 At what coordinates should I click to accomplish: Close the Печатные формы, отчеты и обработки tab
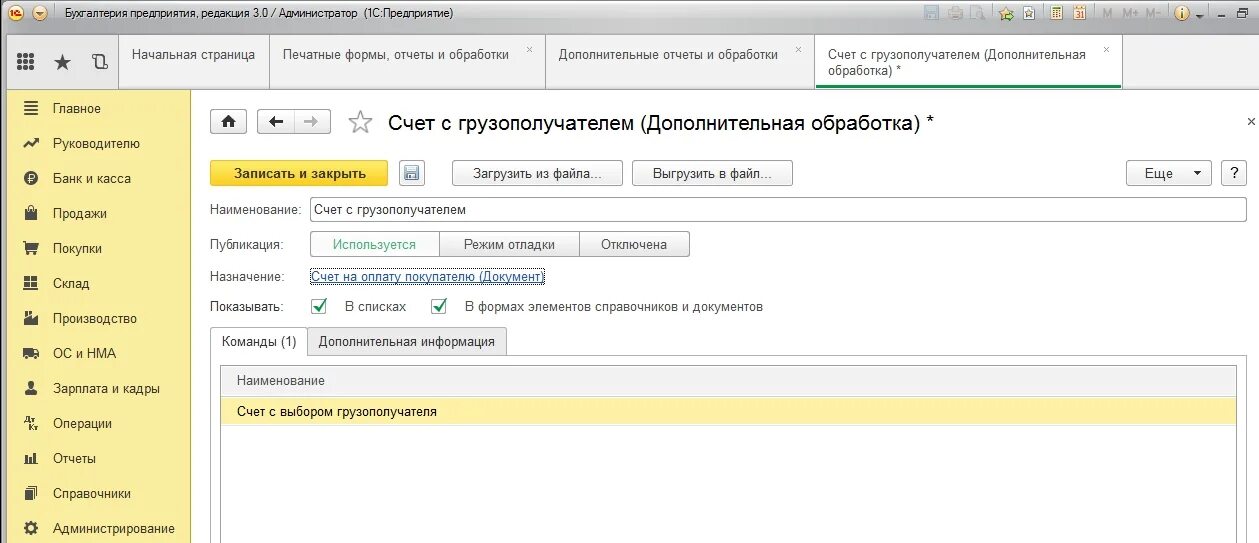click(x=529, y=48)
